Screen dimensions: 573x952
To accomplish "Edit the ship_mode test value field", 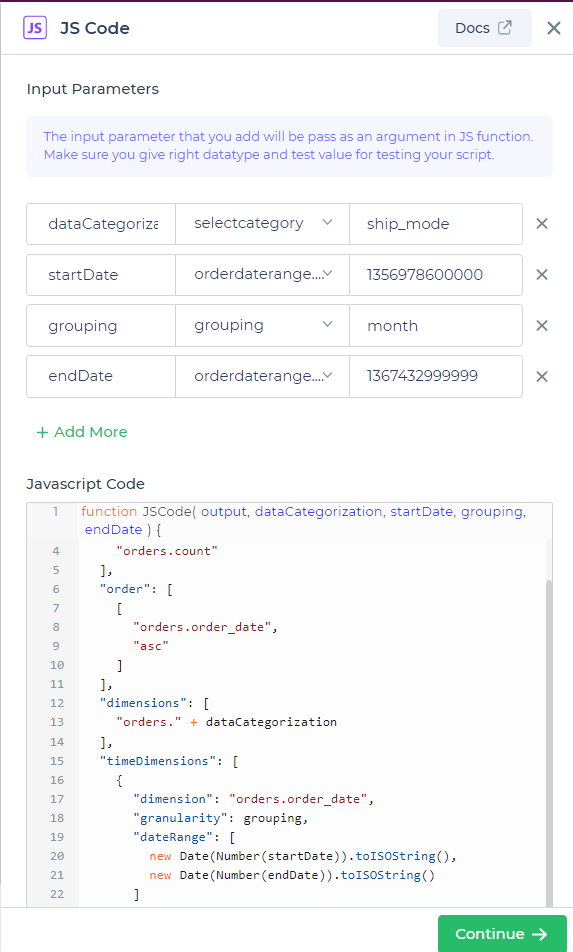I will point(436,224).
